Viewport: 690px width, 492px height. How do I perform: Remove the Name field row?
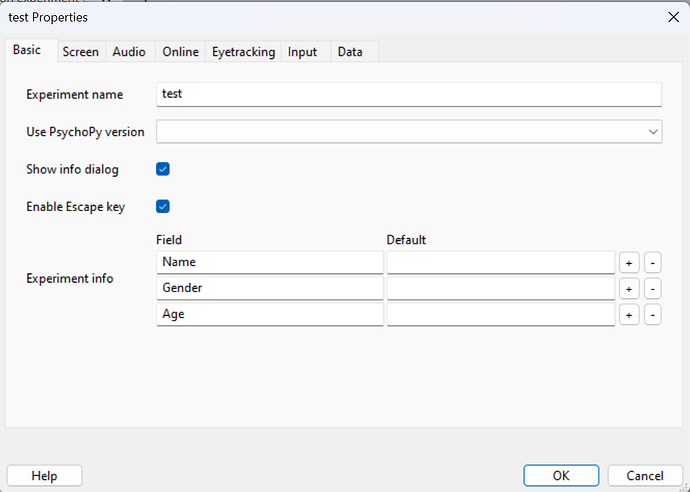coord(653,263)
